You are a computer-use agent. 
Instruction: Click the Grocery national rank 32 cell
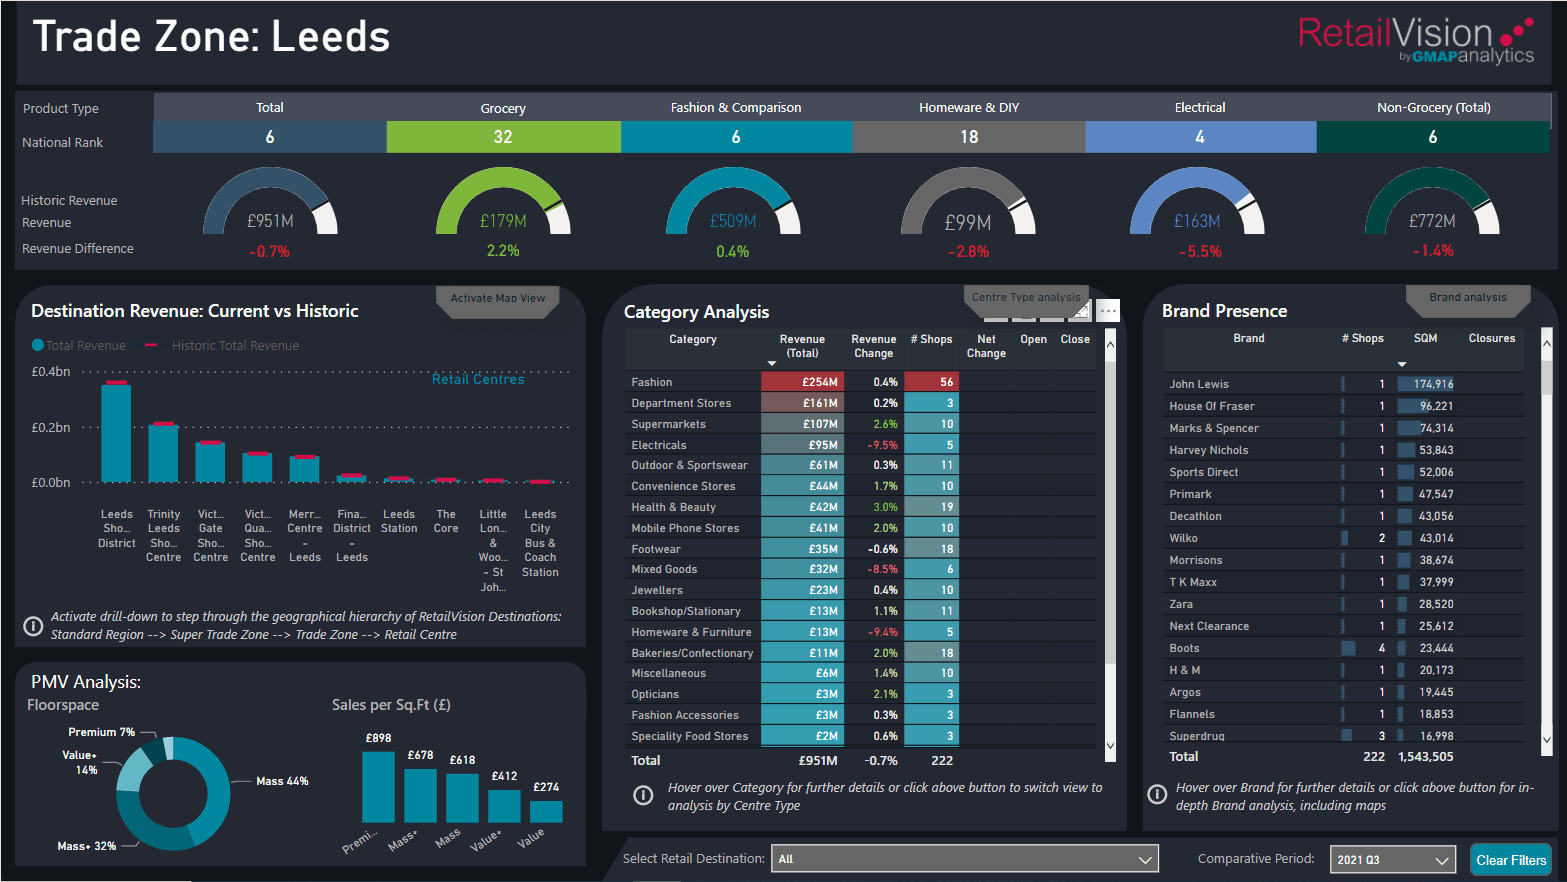tap(503, 137)
